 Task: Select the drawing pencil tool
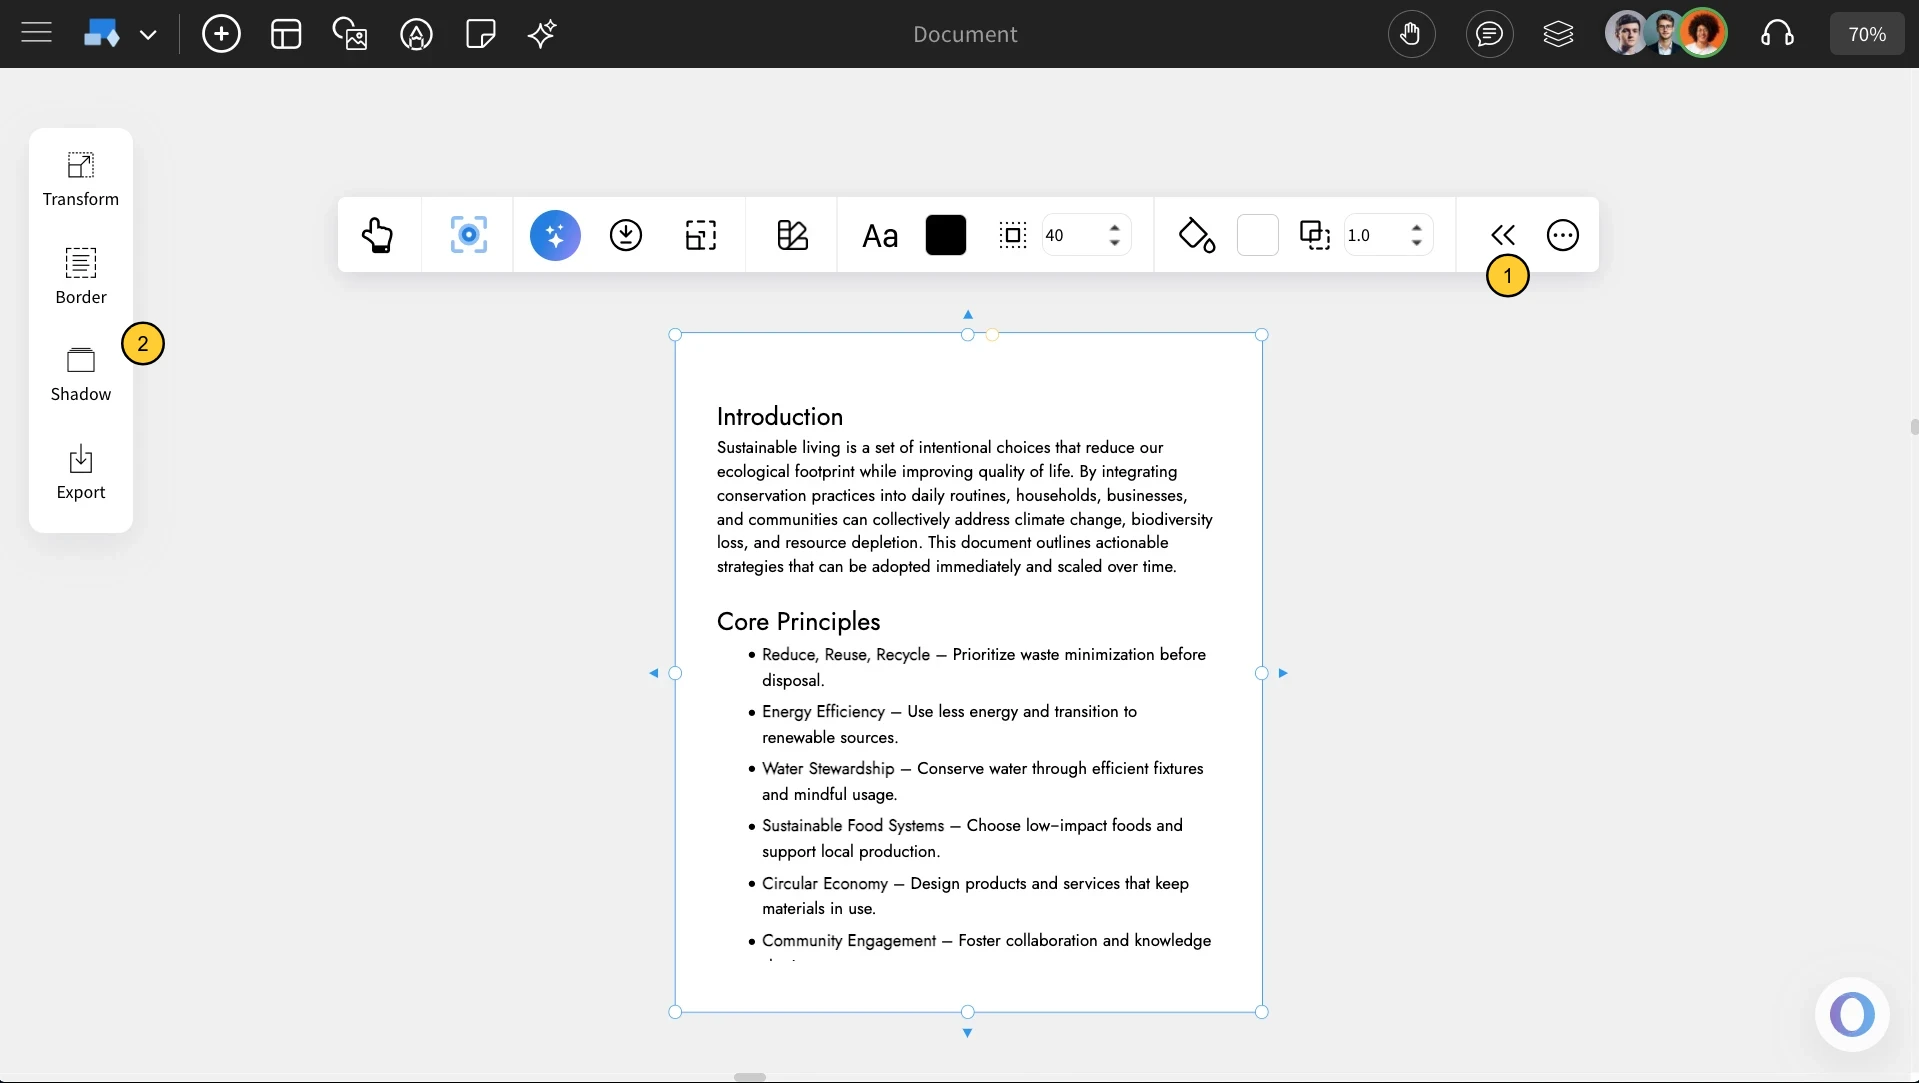point(417,33)
